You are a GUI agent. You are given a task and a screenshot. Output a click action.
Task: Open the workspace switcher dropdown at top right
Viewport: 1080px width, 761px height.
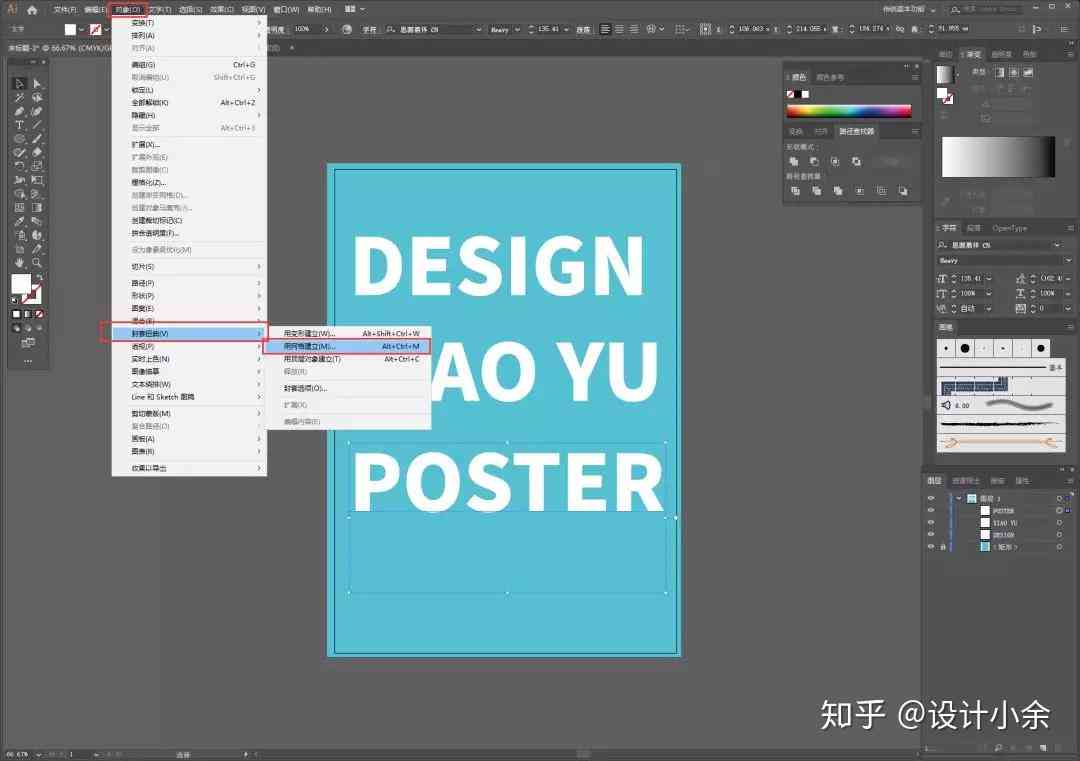933,10
